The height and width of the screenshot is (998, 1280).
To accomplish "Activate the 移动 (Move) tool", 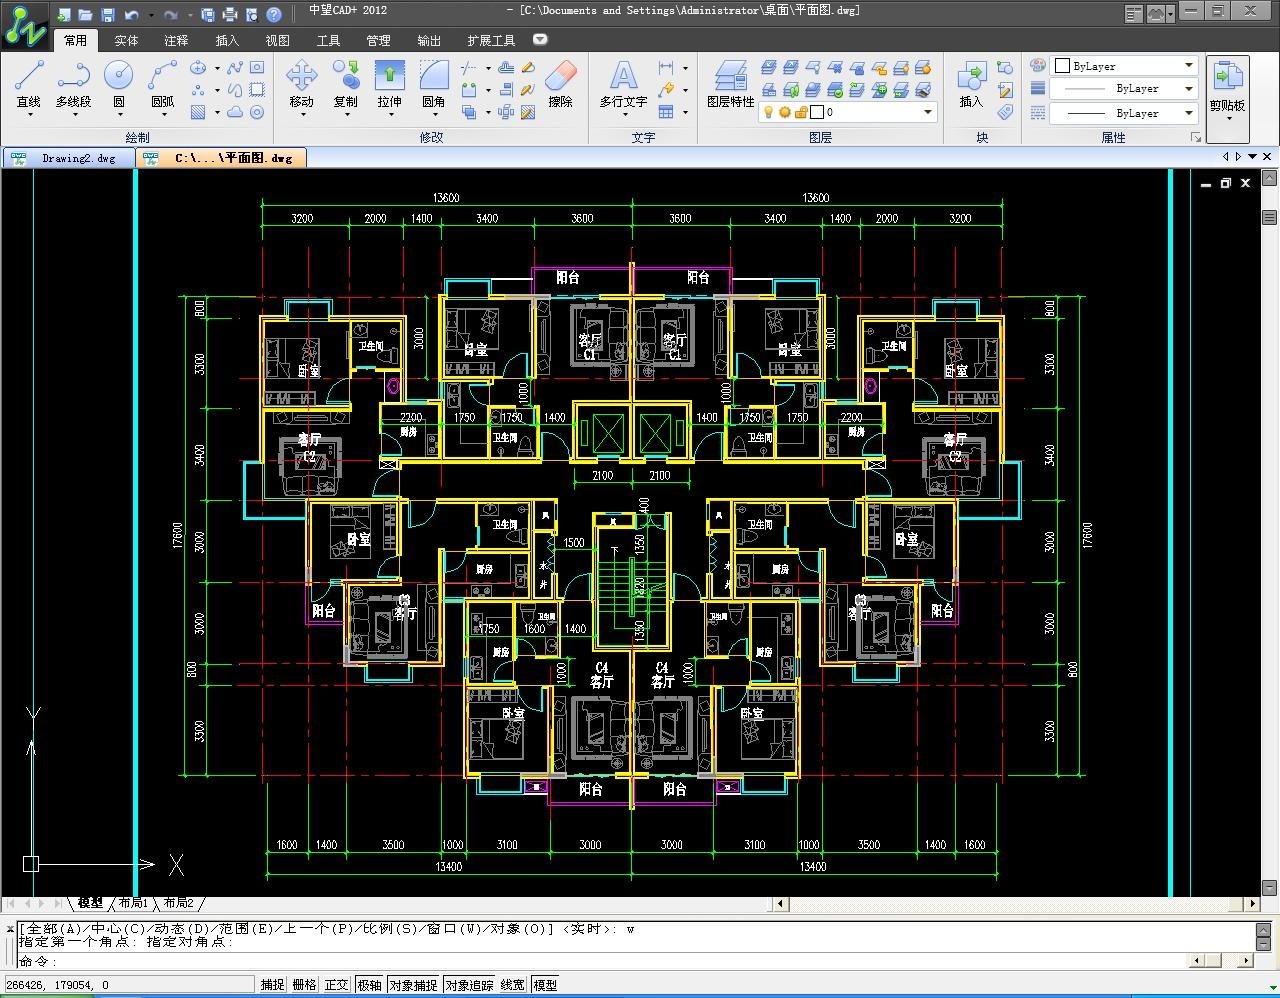I will click(x=301, y=85).
